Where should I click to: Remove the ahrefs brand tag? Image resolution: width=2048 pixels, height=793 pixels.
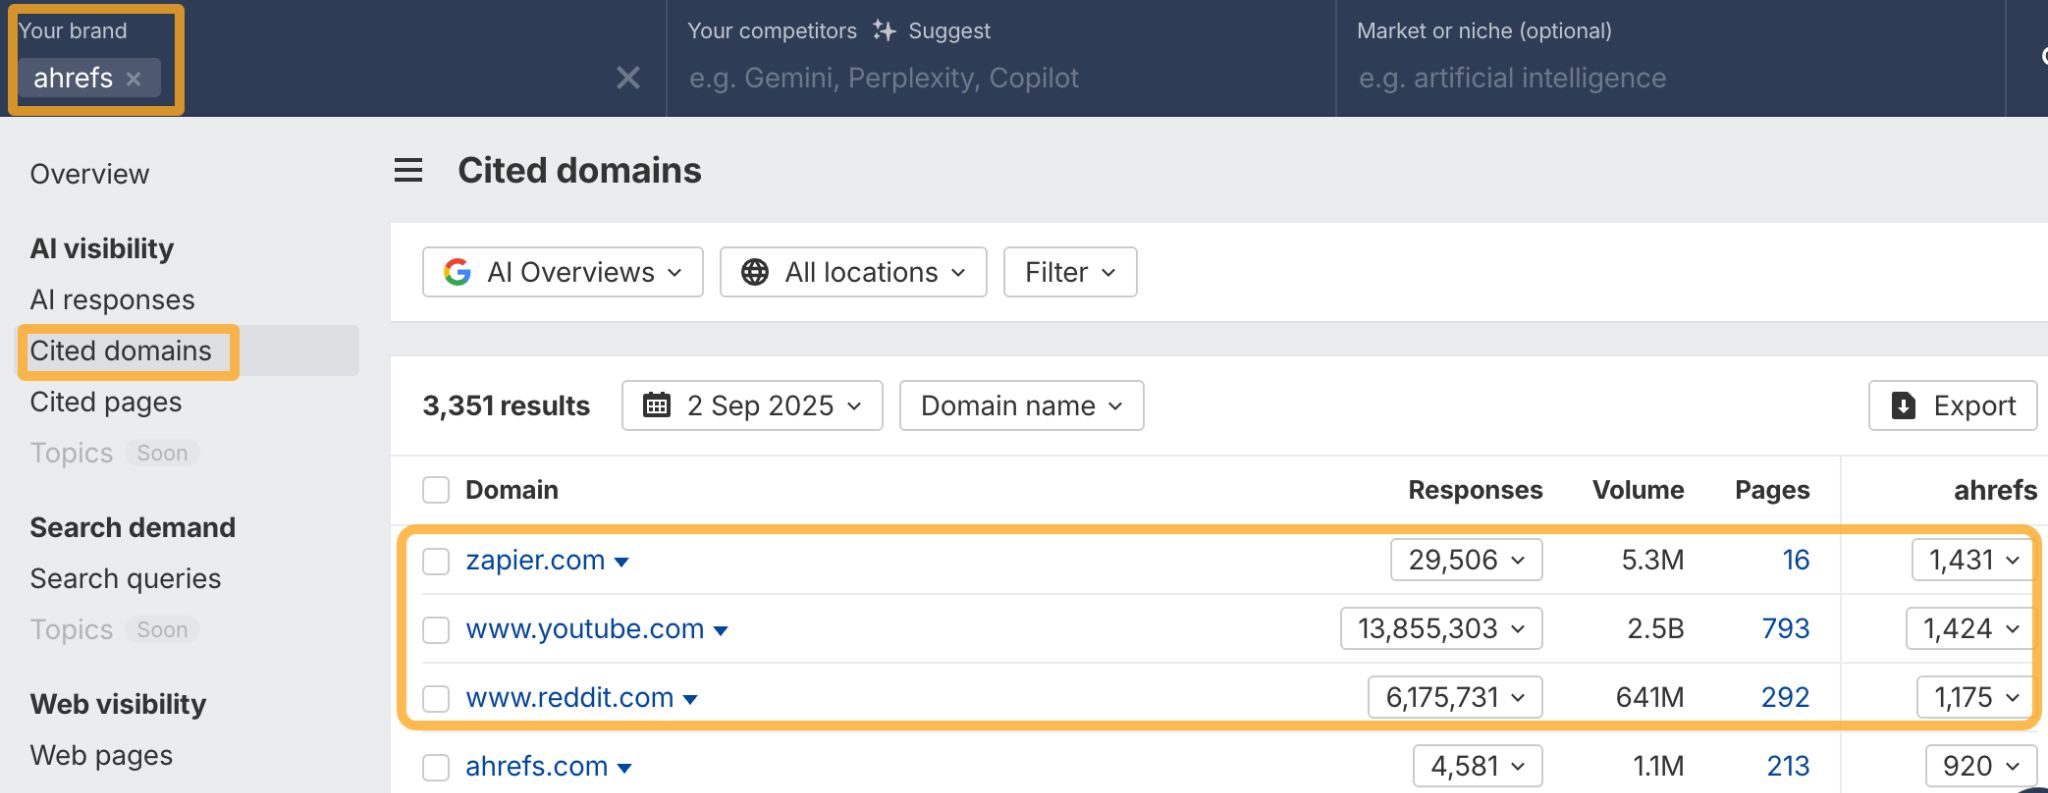tap(133, 79)
